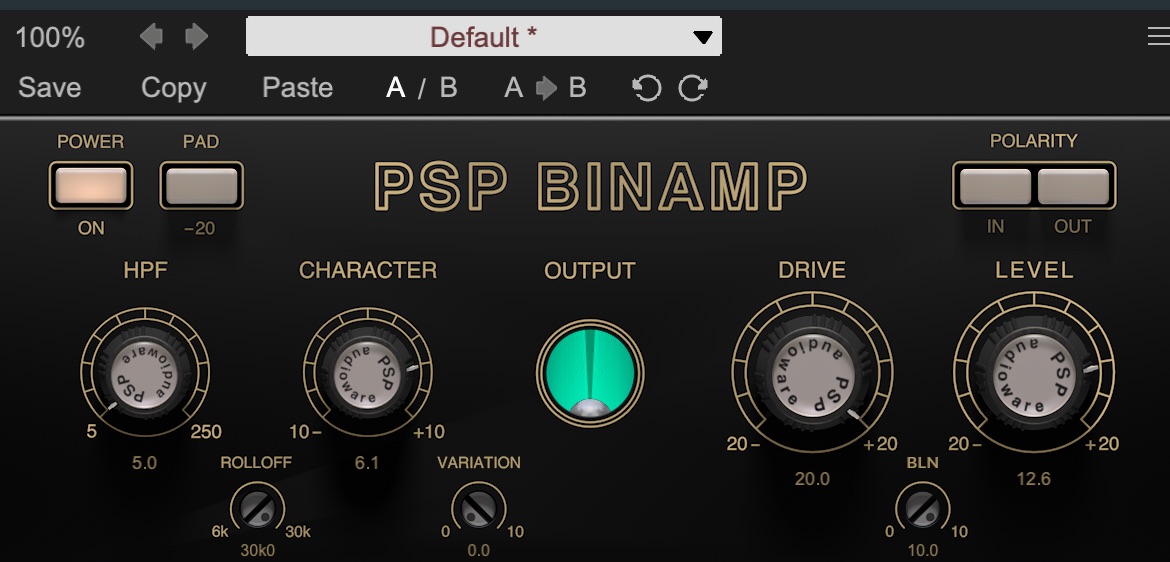1170x562 pixels.
Task: Copy settings with A to B button
Action: (545, 88)
